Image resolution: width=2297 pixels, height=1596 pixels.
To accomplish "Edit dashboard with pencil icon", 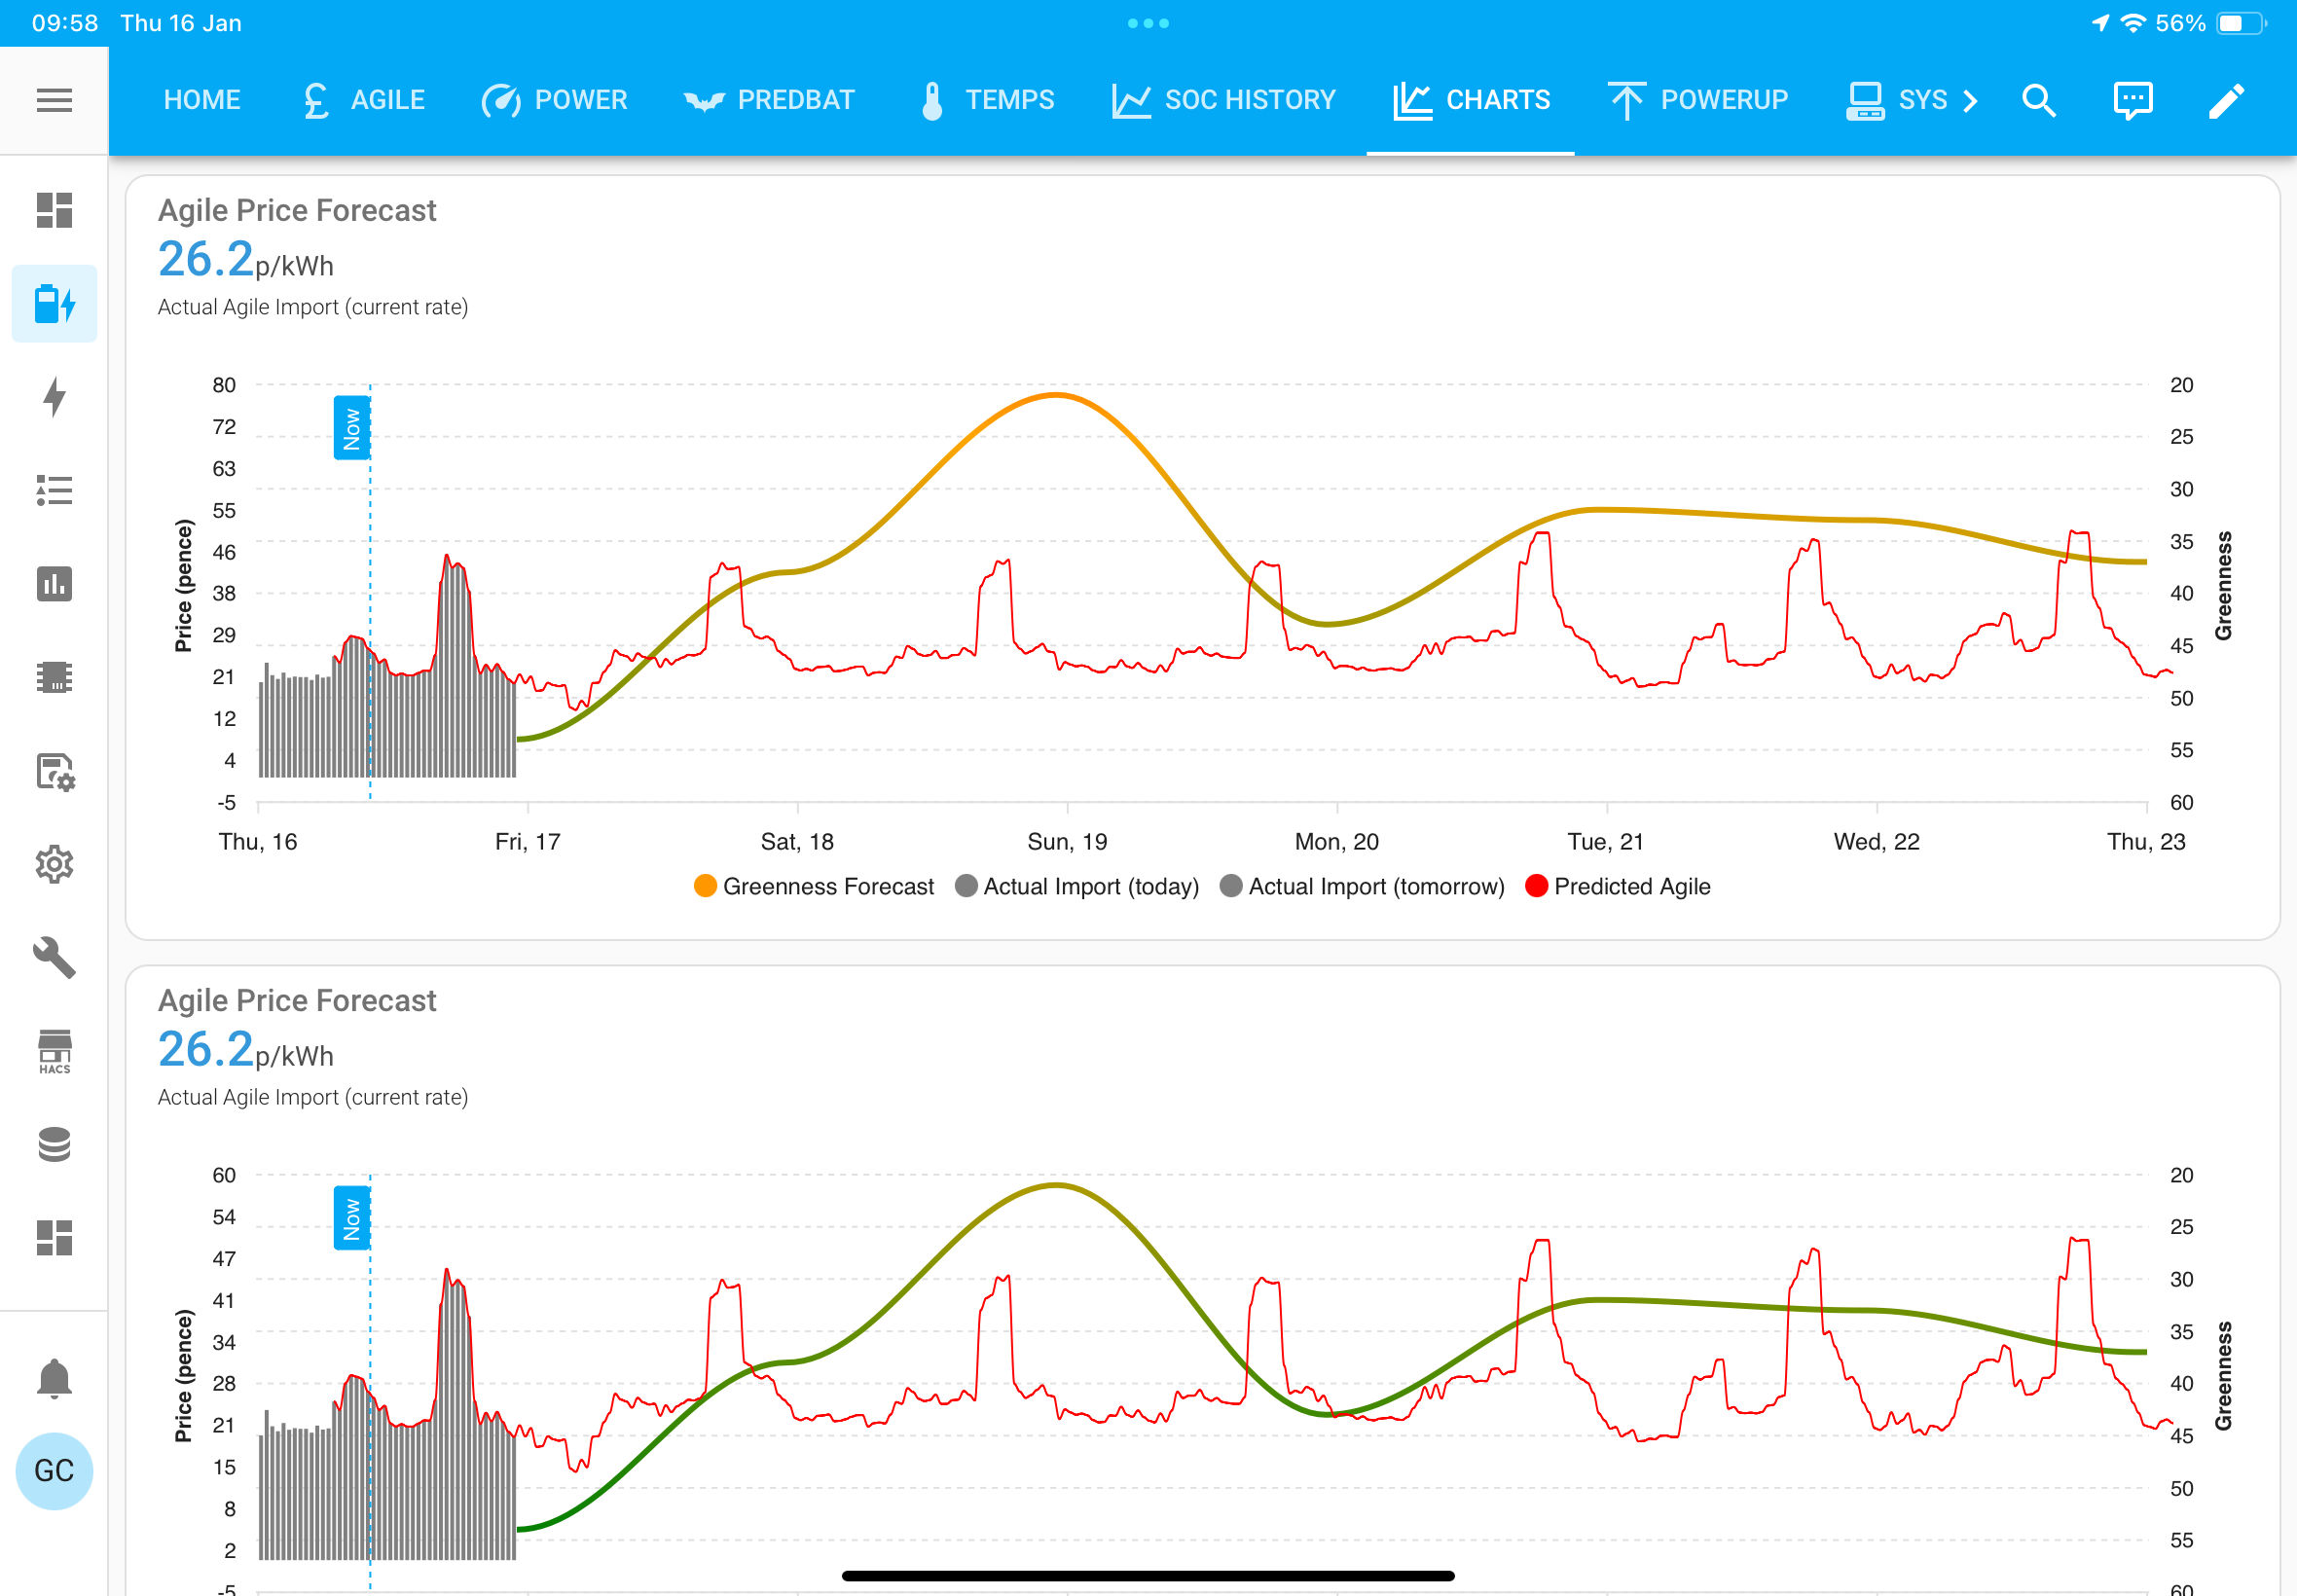I will [2226, 100].
